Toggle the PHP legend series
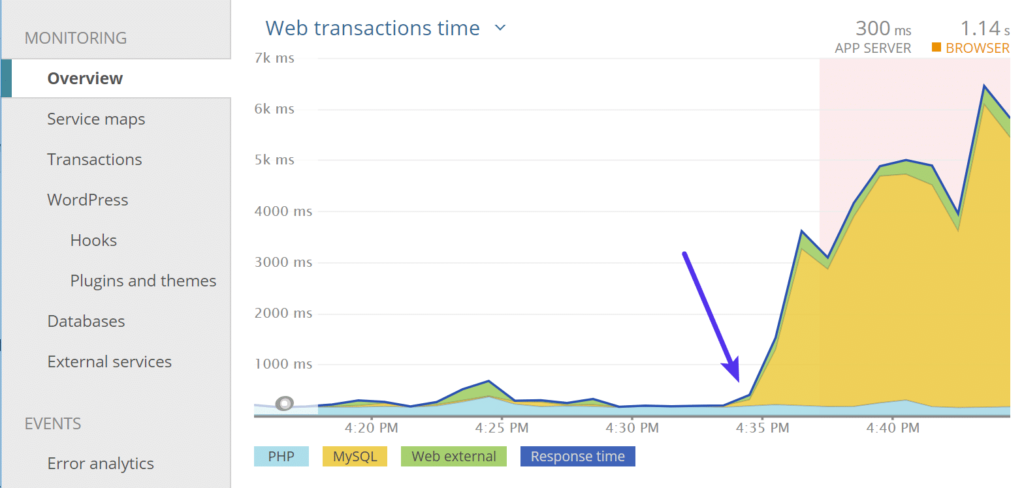Screen dimensions: 1024x488 coord(280,456)
